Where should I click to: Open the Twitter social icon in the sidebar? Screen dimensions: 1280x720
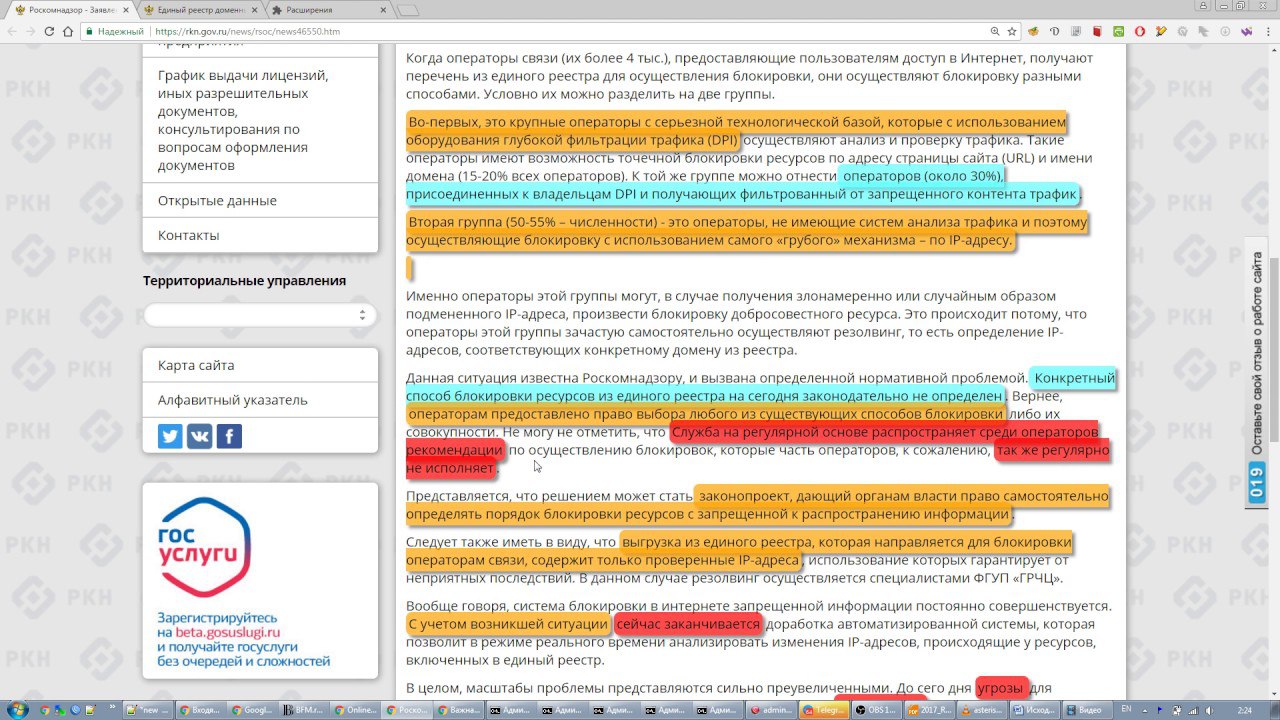(170, 436)
